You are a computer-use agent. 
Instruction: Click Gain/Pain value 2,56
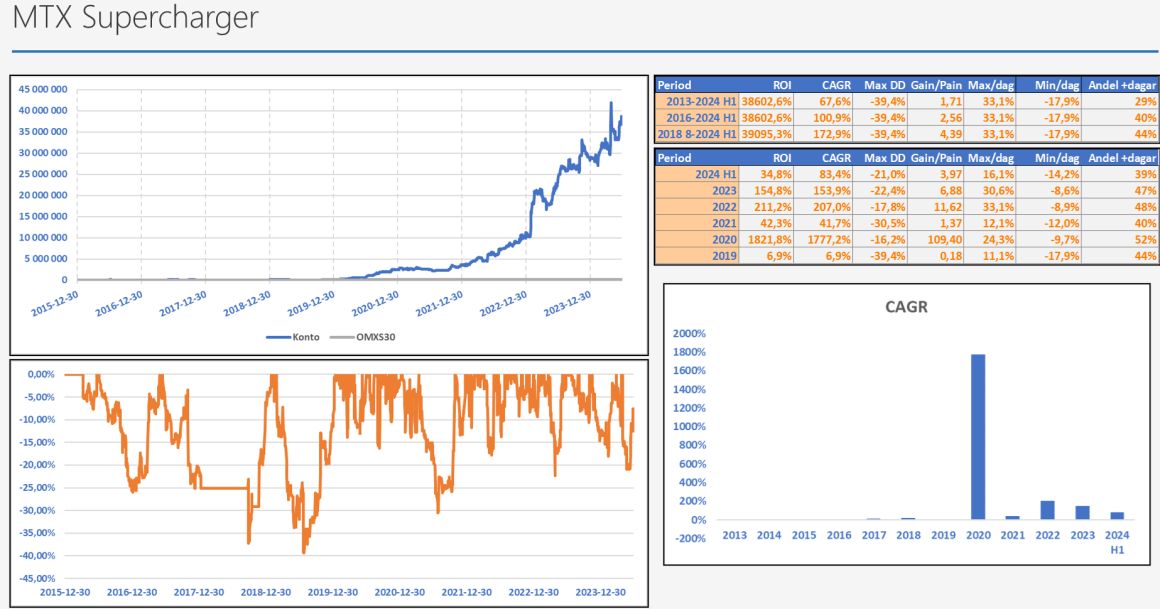(951, 118)
